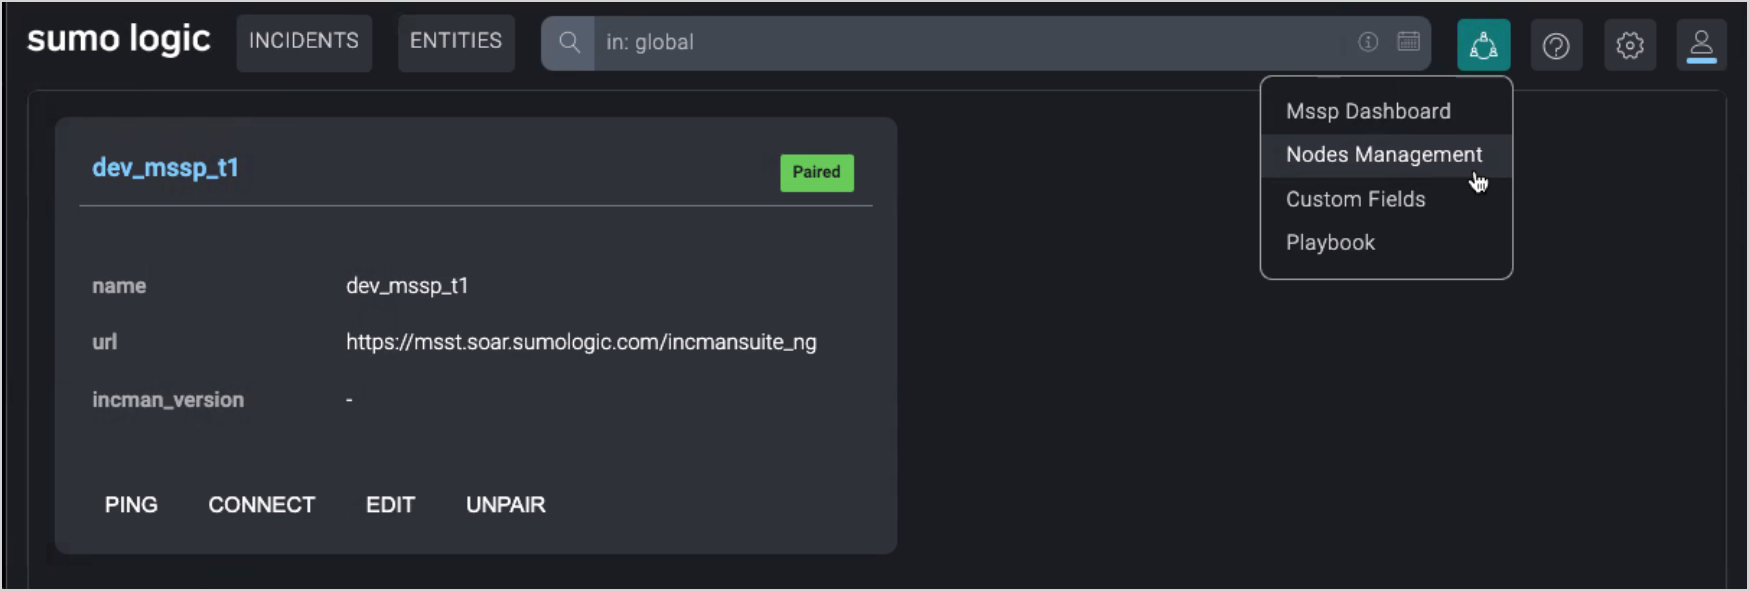This screenshot has height=591, width=1749.
Task: Choose Playbook from the open menu
Action: [1330, 242]
